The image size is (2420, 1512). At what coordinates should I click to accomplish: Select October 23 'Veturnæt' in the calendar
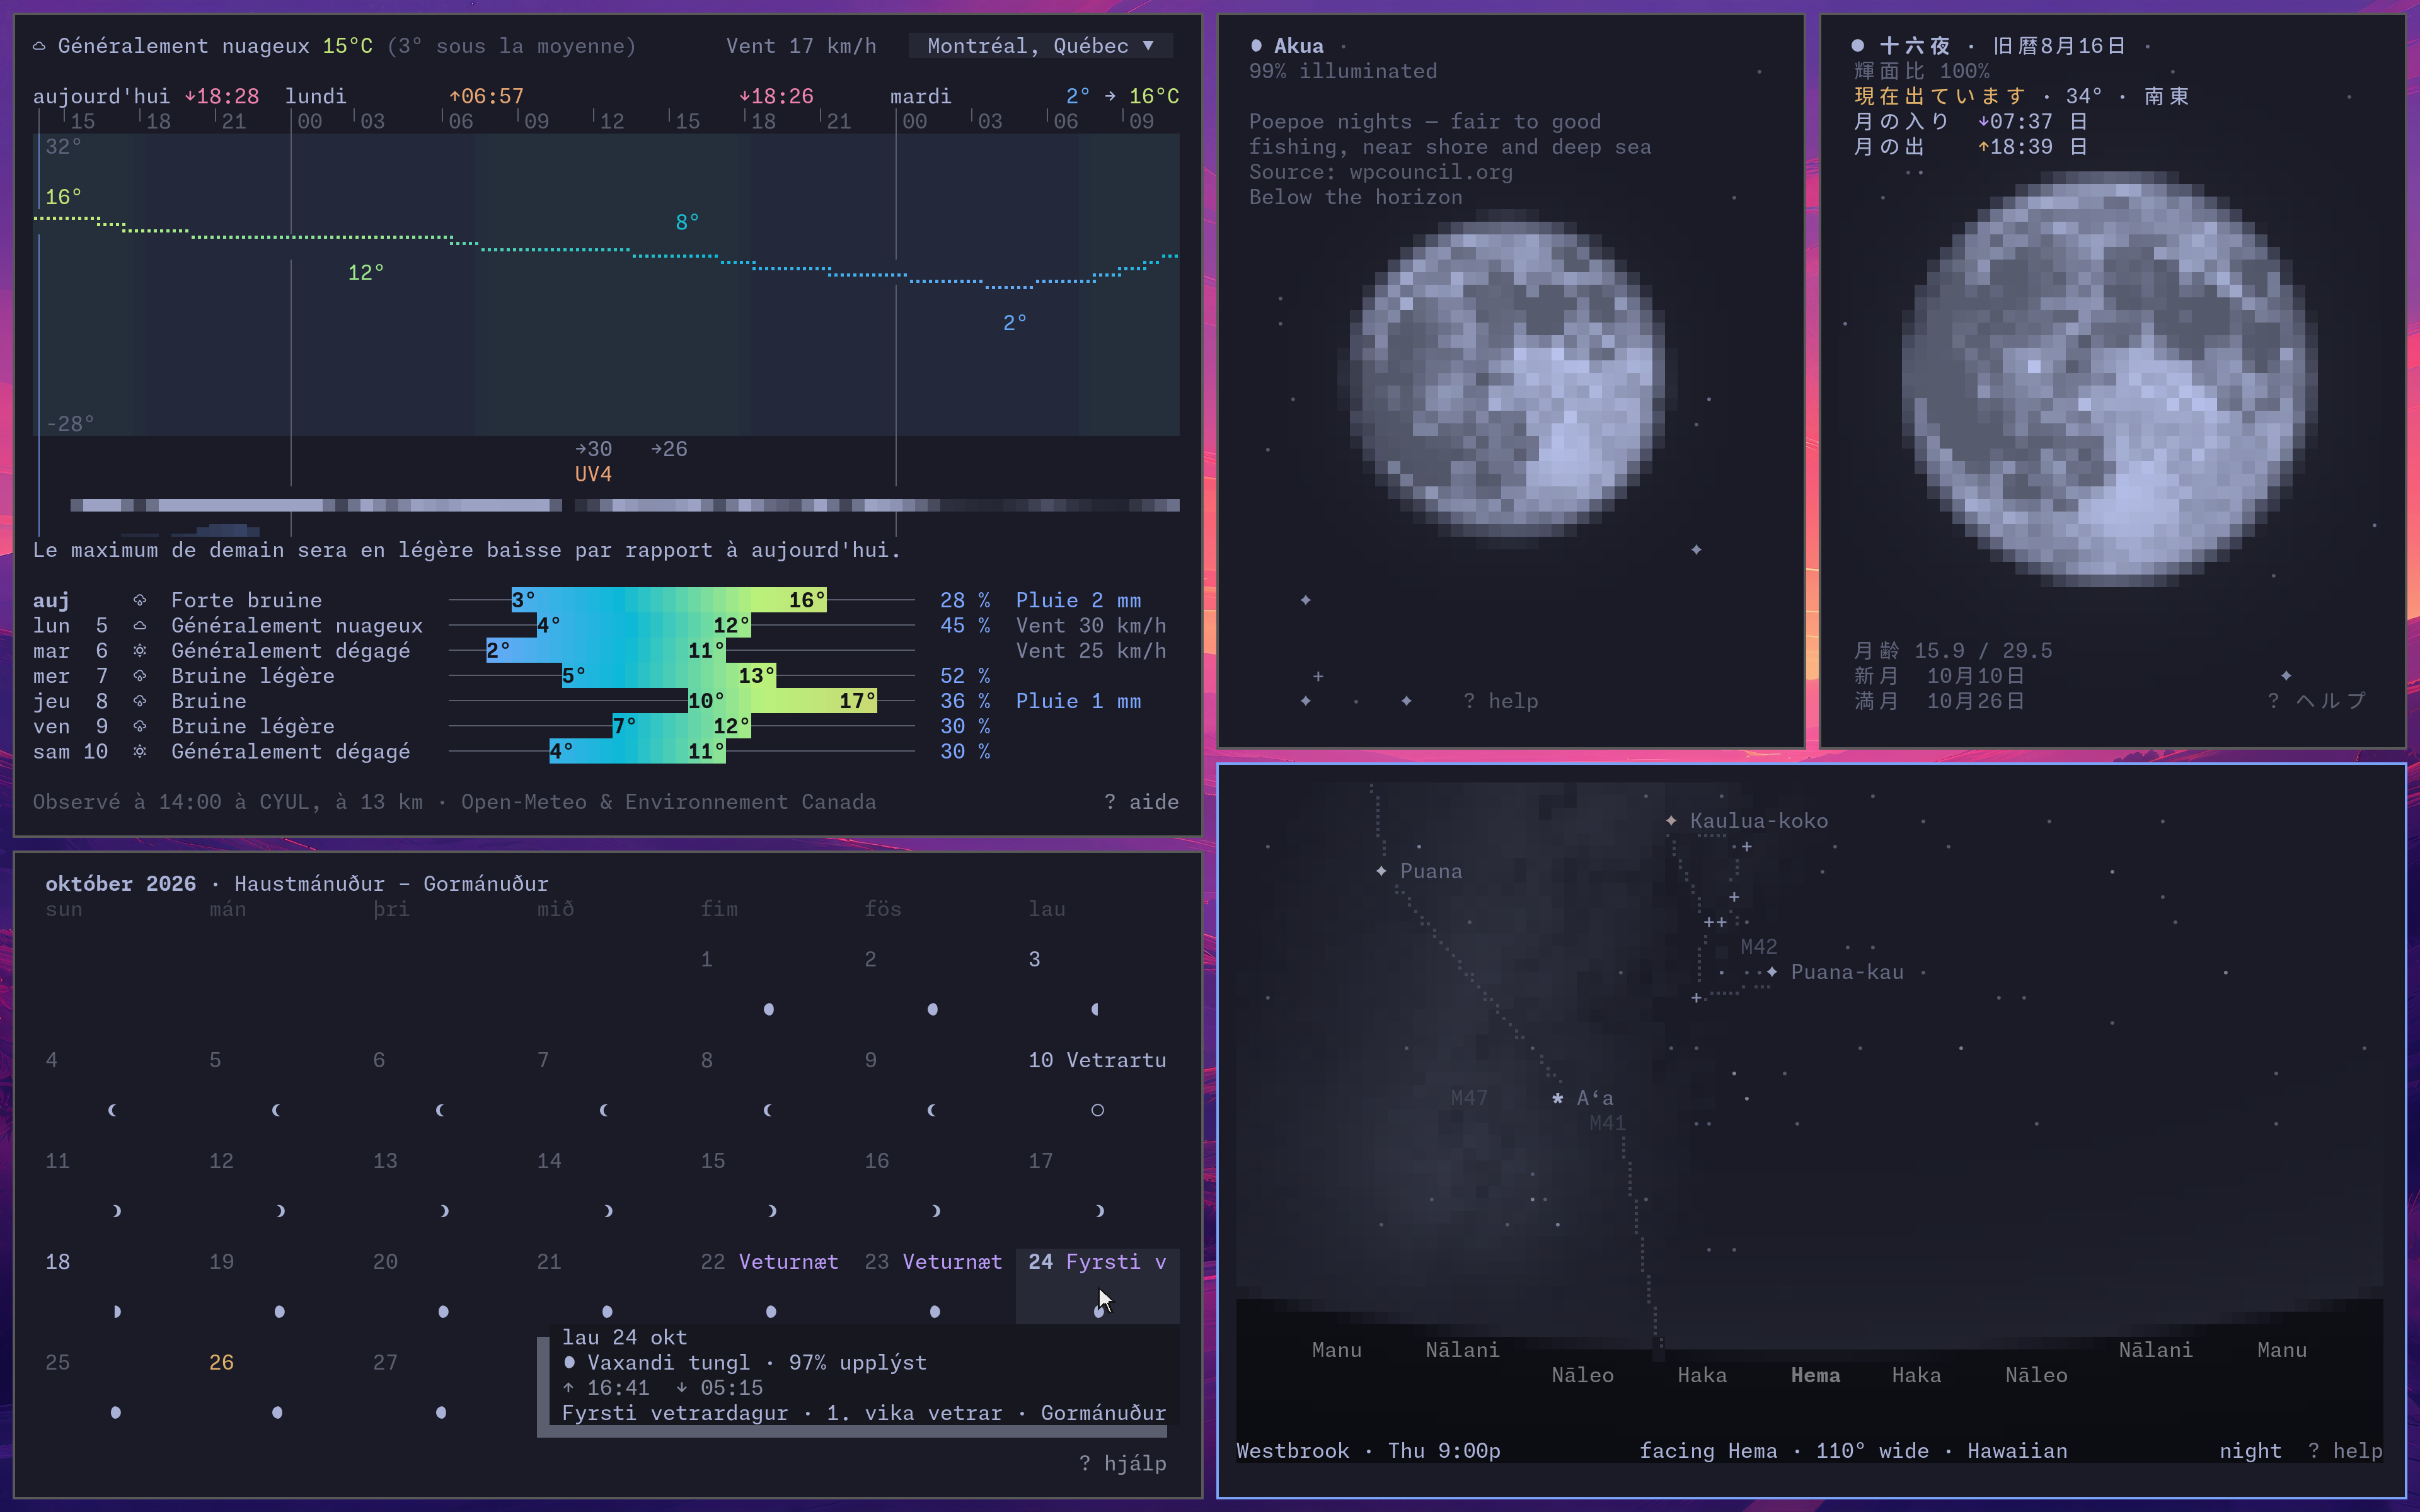[933, 1262]
